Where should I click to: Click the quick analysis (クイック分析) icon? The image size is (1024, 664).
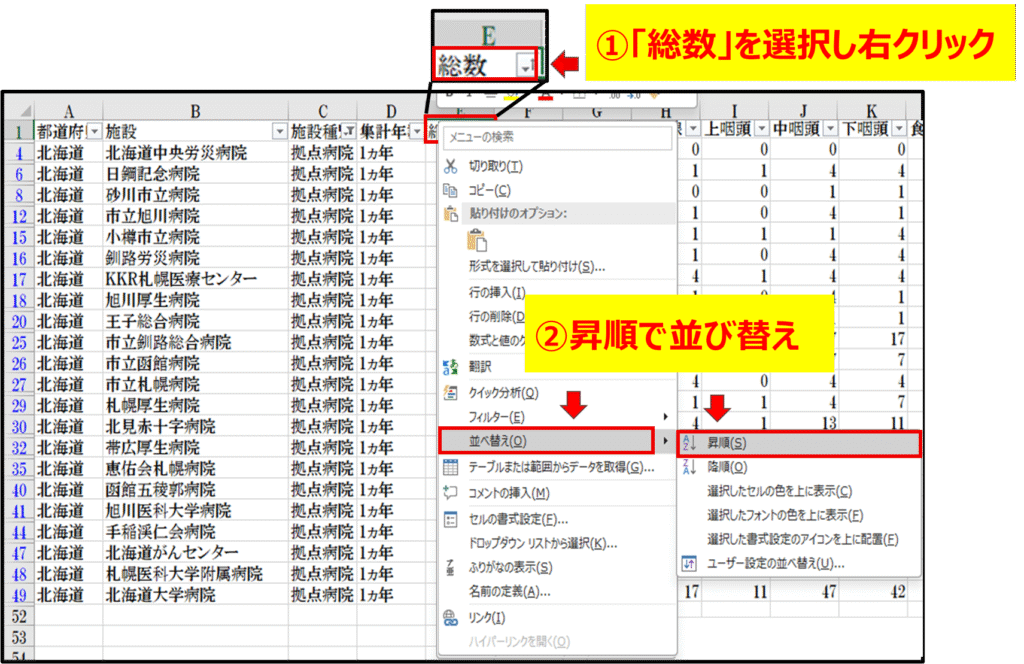451,393
